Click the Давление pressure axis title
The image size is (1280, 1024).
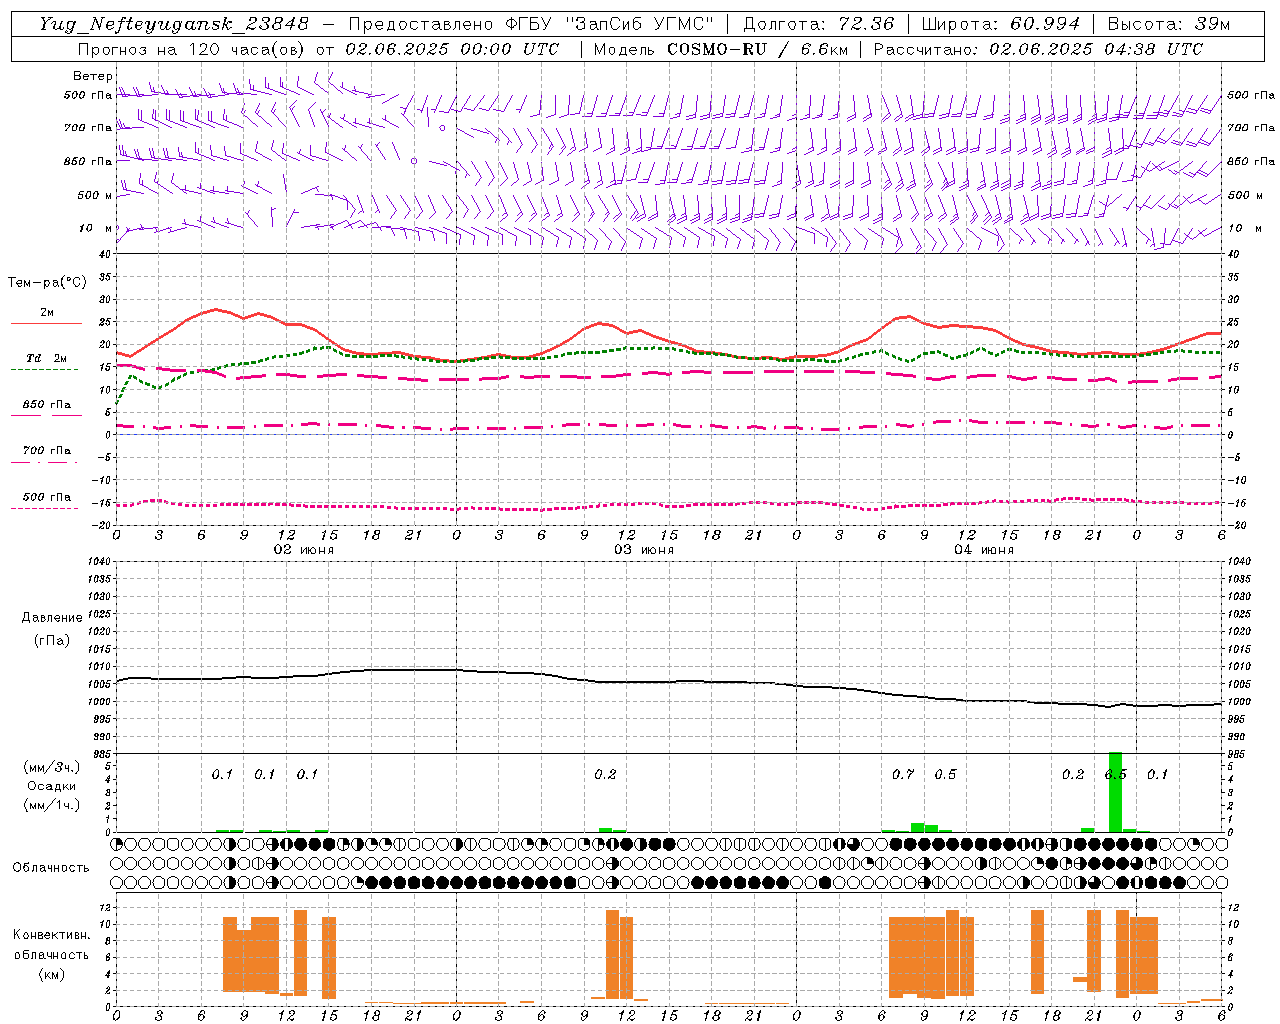tap(51, 618)
